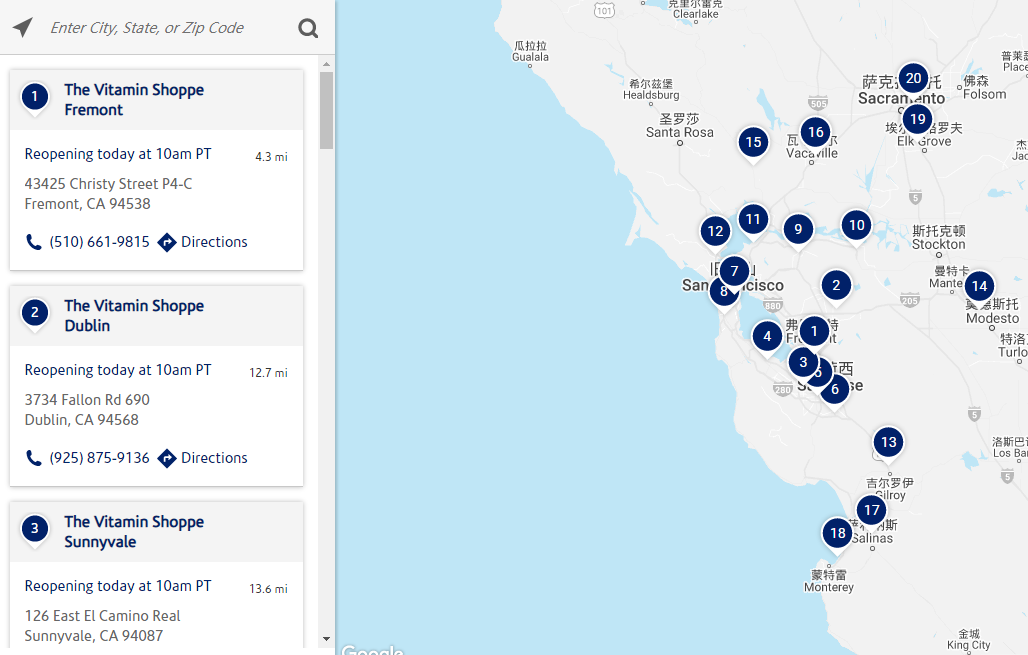Viewport: 1028px width, 655px height.
Task: Get Directions to the Dublin store
Action: [x=203, y=458]
